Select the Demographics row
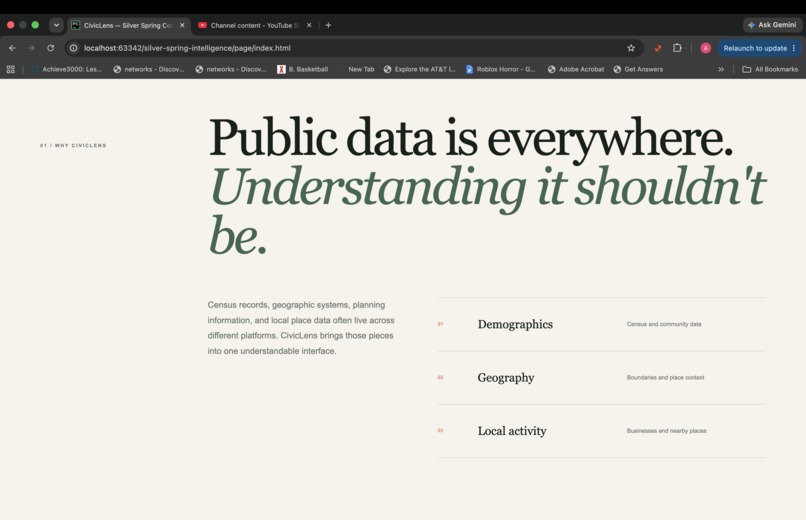The image size is (806, 520). (x=601, y=324)
